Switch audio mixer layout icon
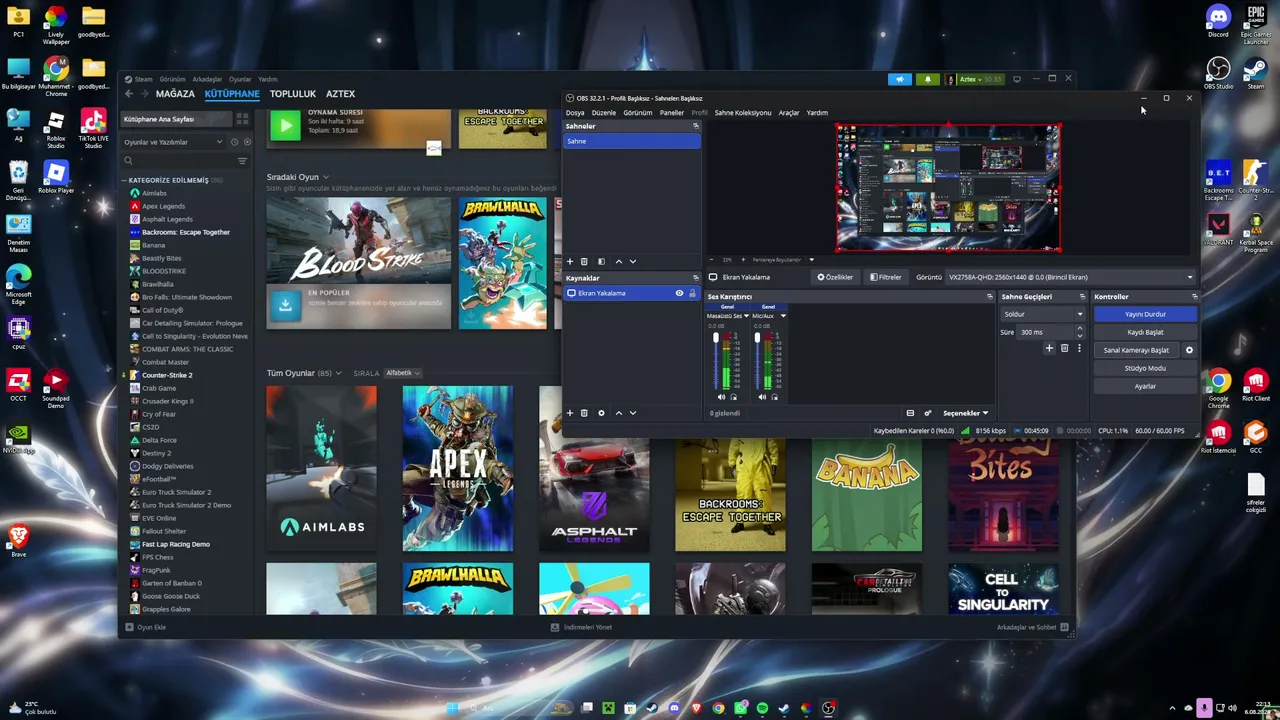 (910, 413)
